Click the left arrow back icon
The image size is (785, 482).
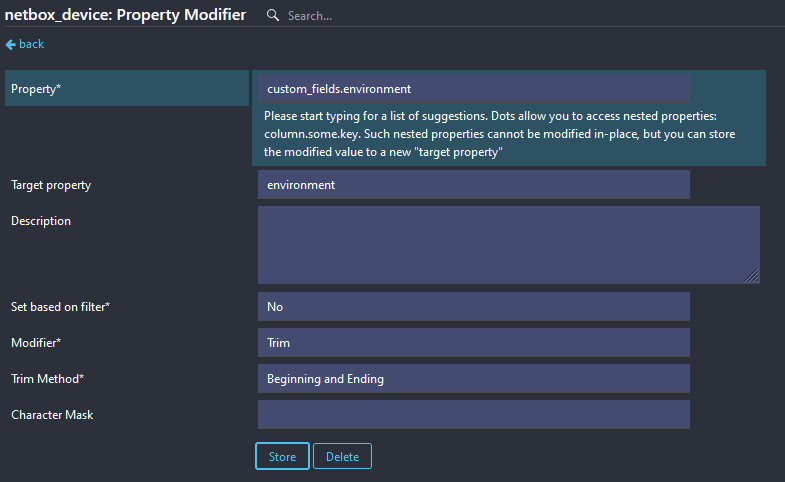point(11,45)
